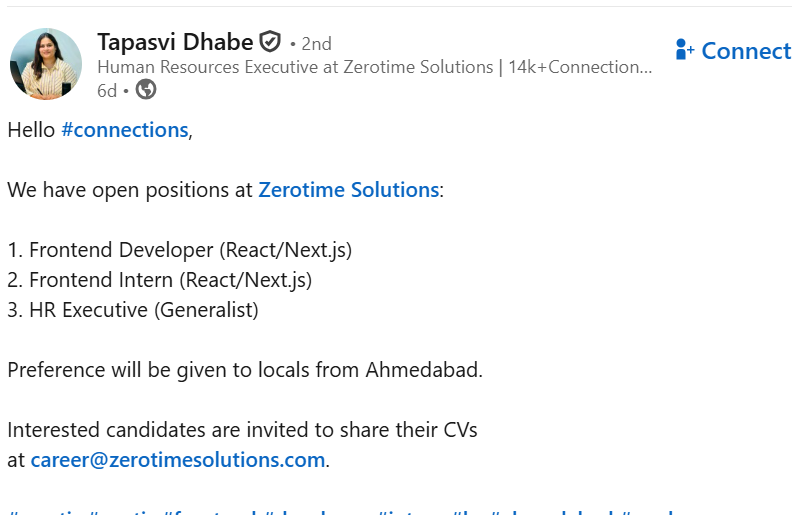
Task: Click the career@zerotimesolutions.com email link
Action: pyautogui.click(x=178, y=460)
